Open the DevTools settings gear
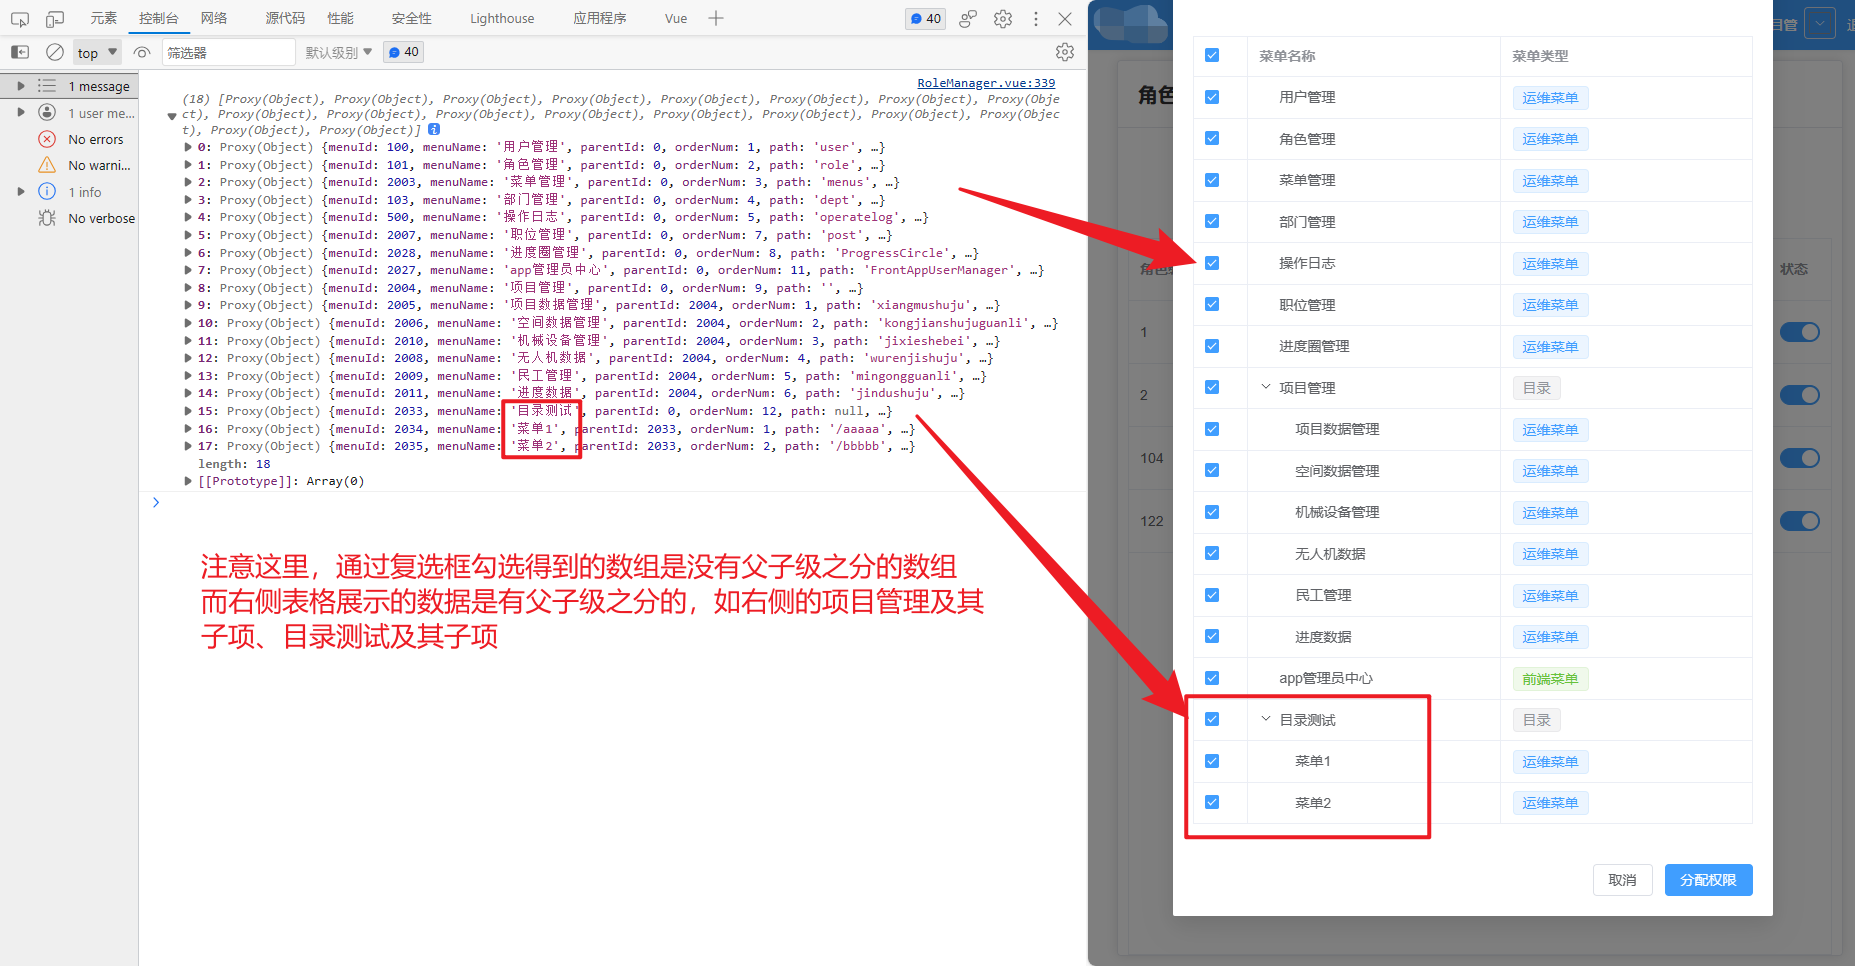1855x966 pixels. (1002, 18)
